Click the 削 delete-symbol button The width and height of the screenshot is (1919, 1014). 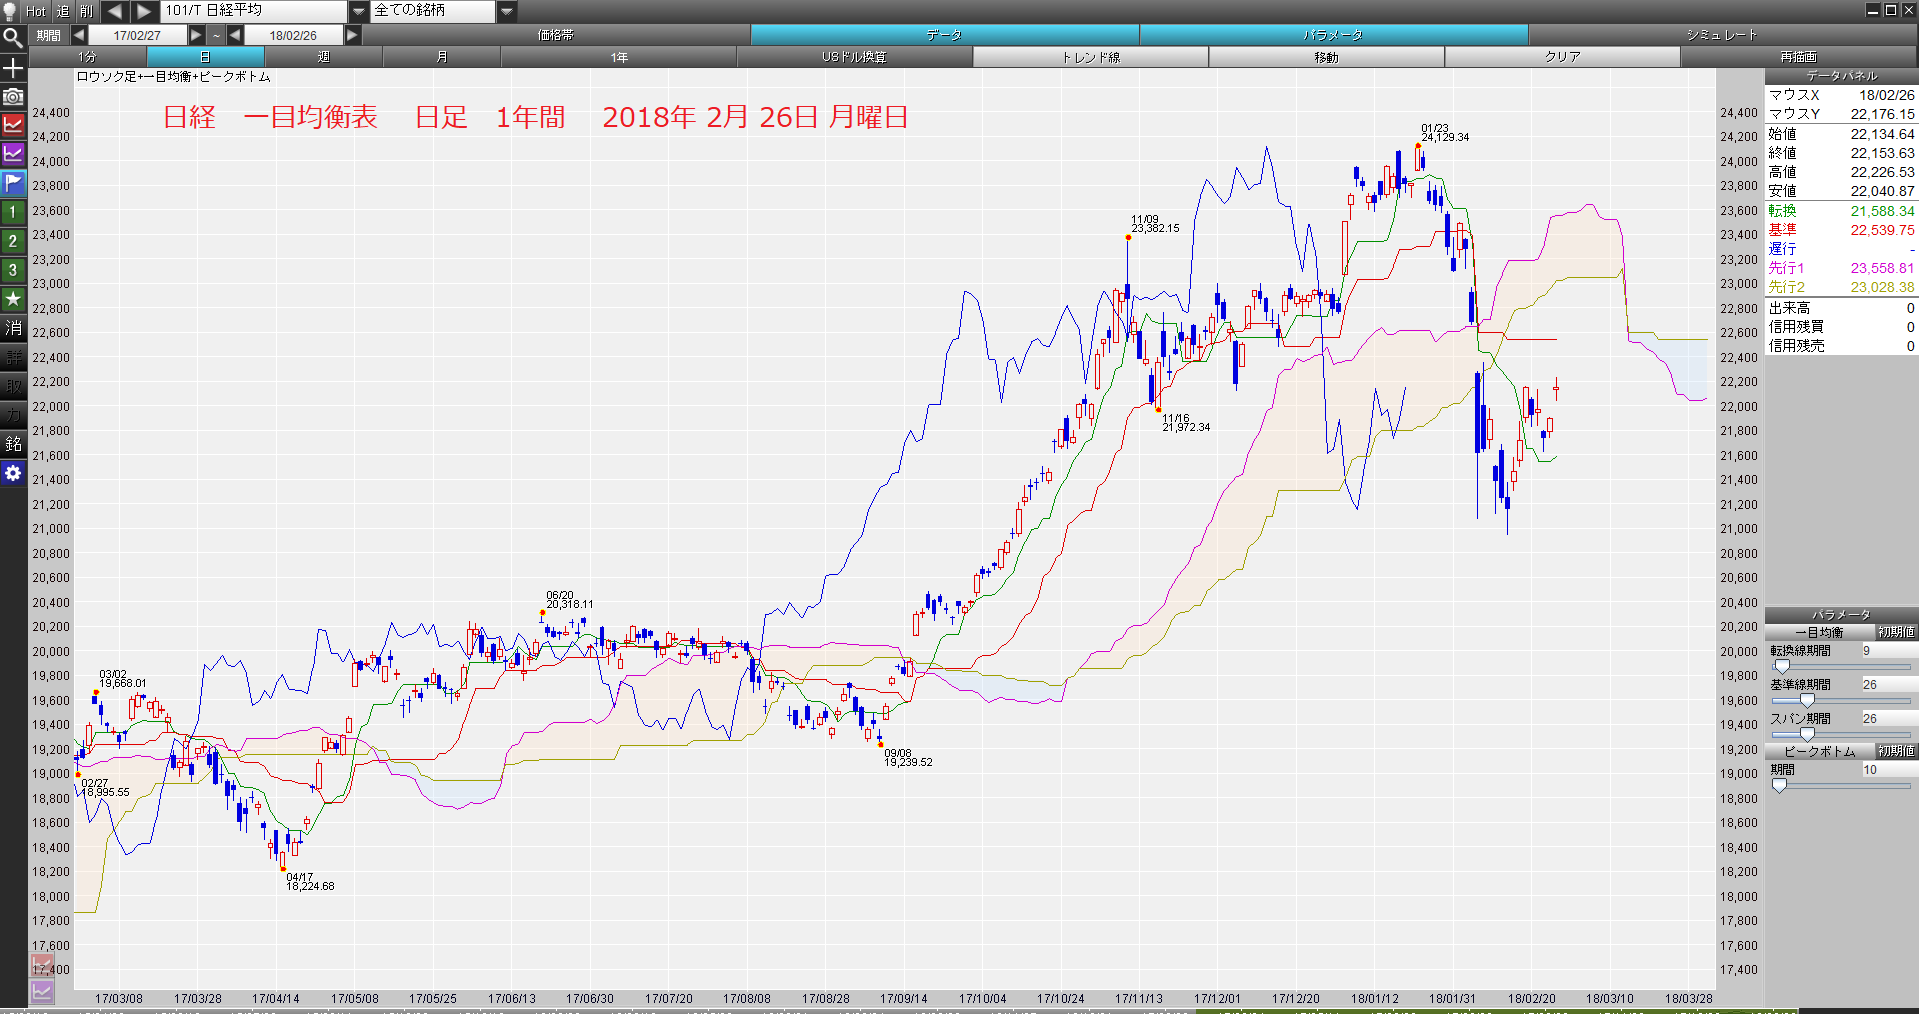pos(86,11)
